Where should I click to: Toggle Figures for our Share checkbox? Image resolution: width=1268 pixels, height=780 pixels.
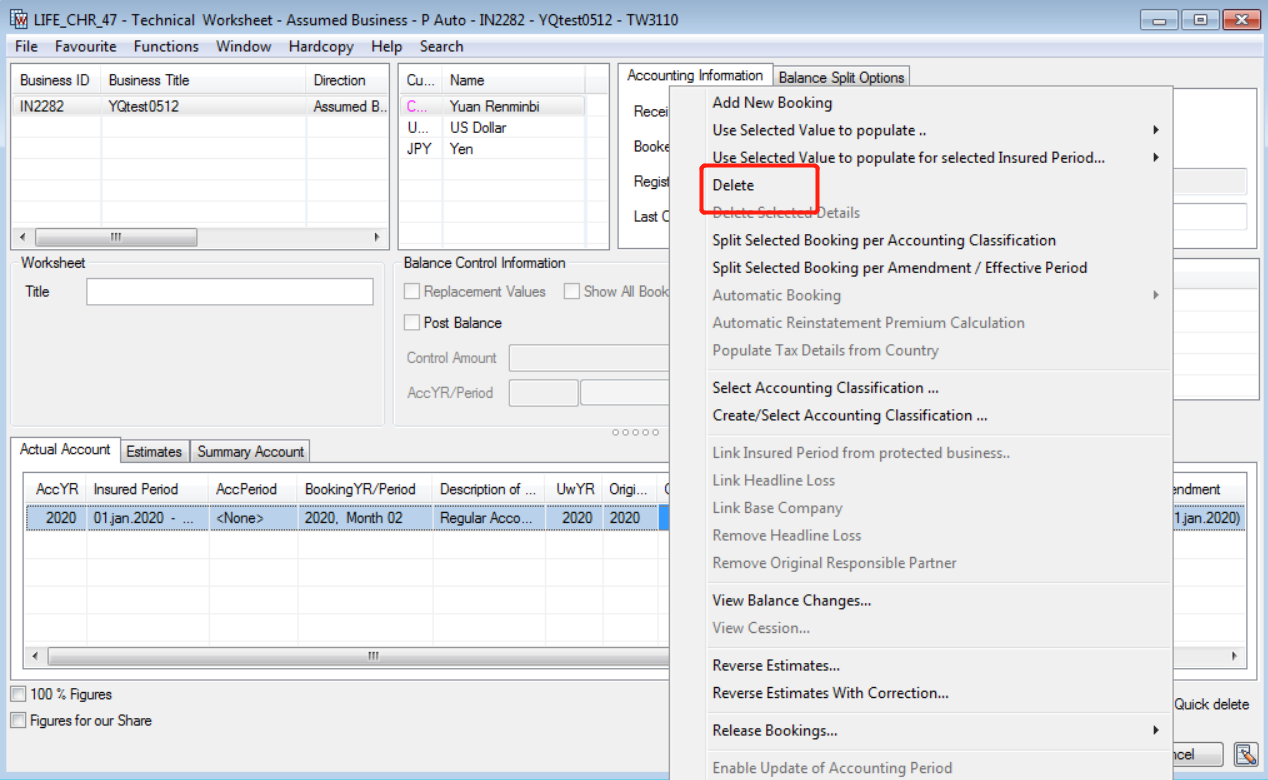point(19,720)
